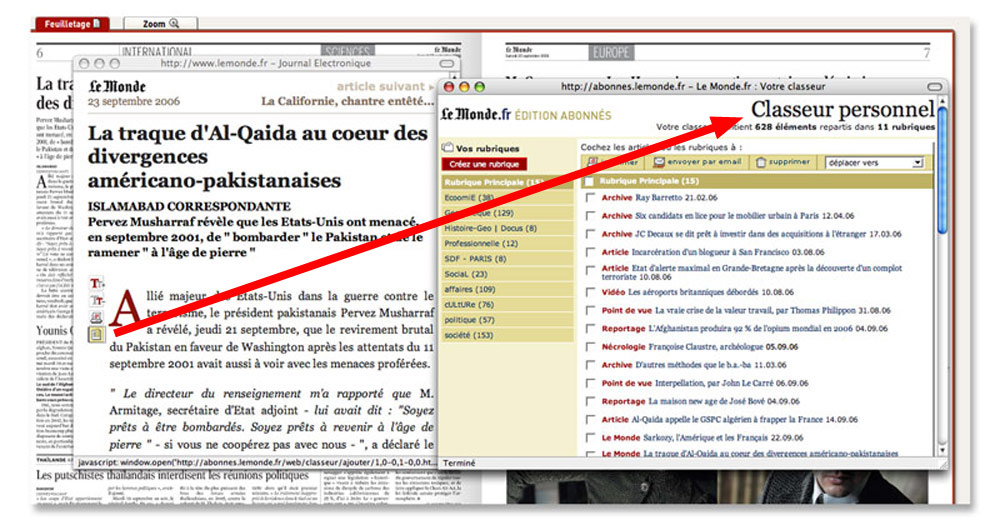Open the cULtURe (76) rubrique

click(507, 305)
